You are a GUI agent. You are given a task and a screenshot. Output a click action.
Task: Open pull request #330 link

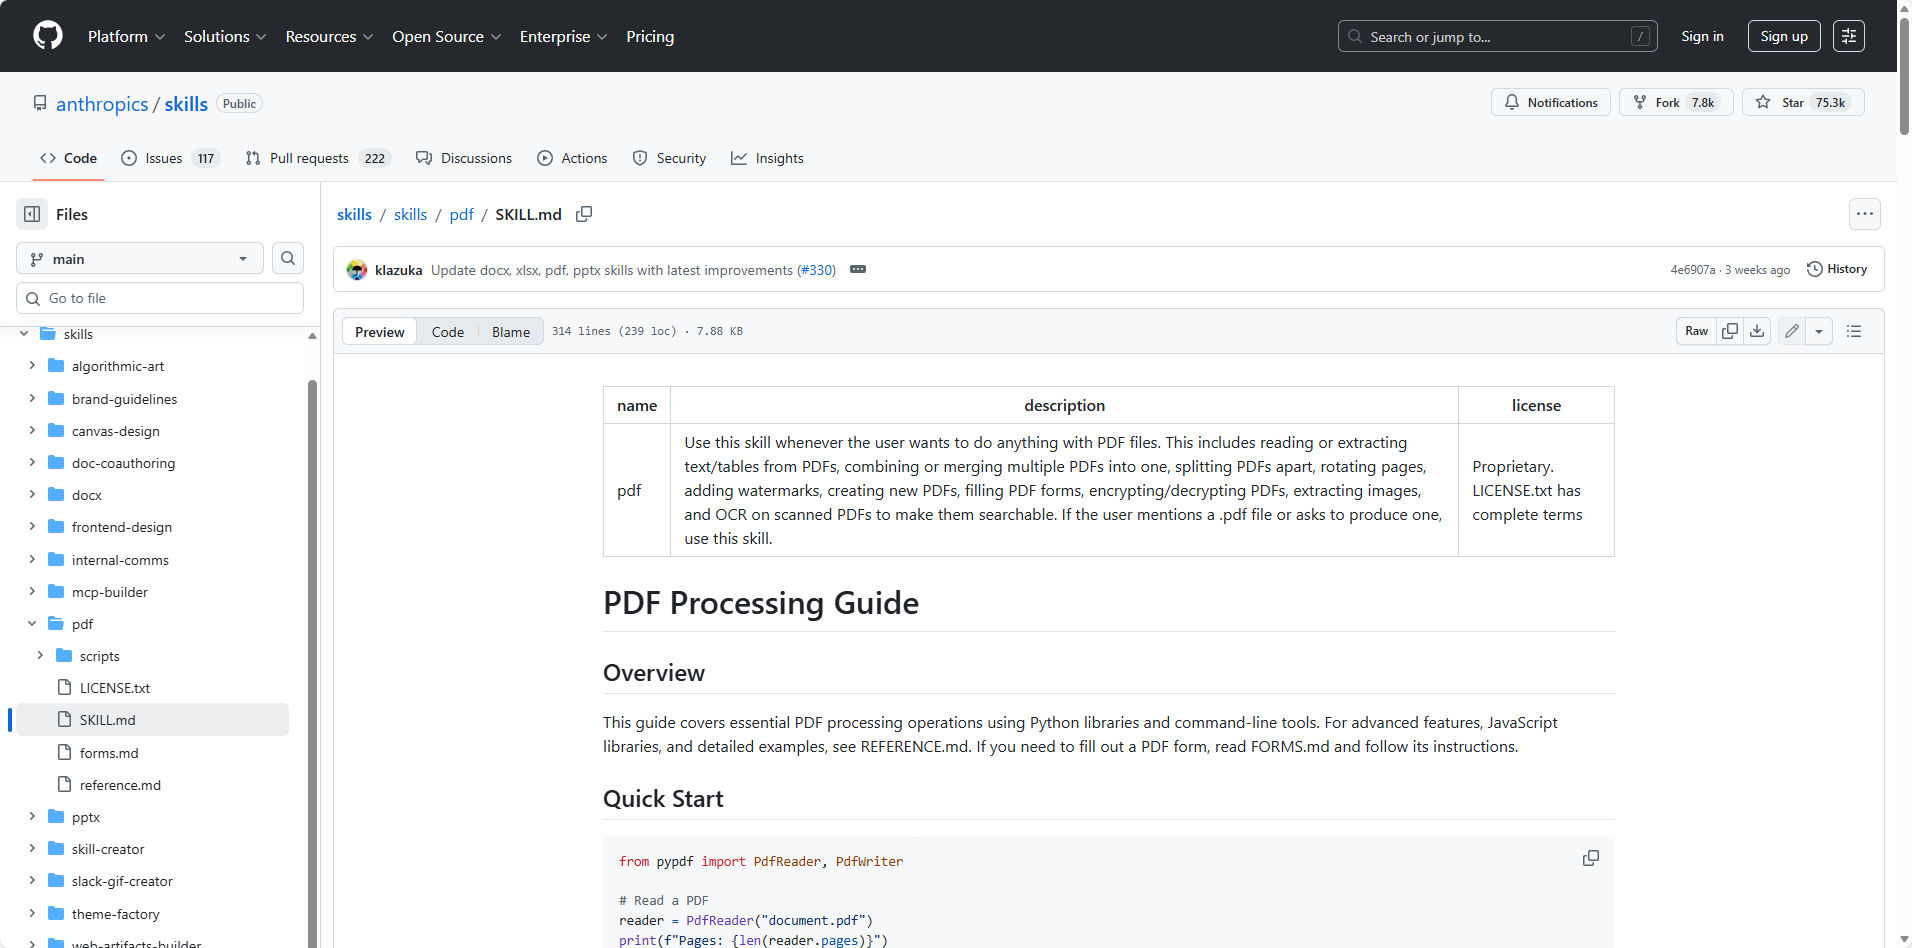point(816,270)
